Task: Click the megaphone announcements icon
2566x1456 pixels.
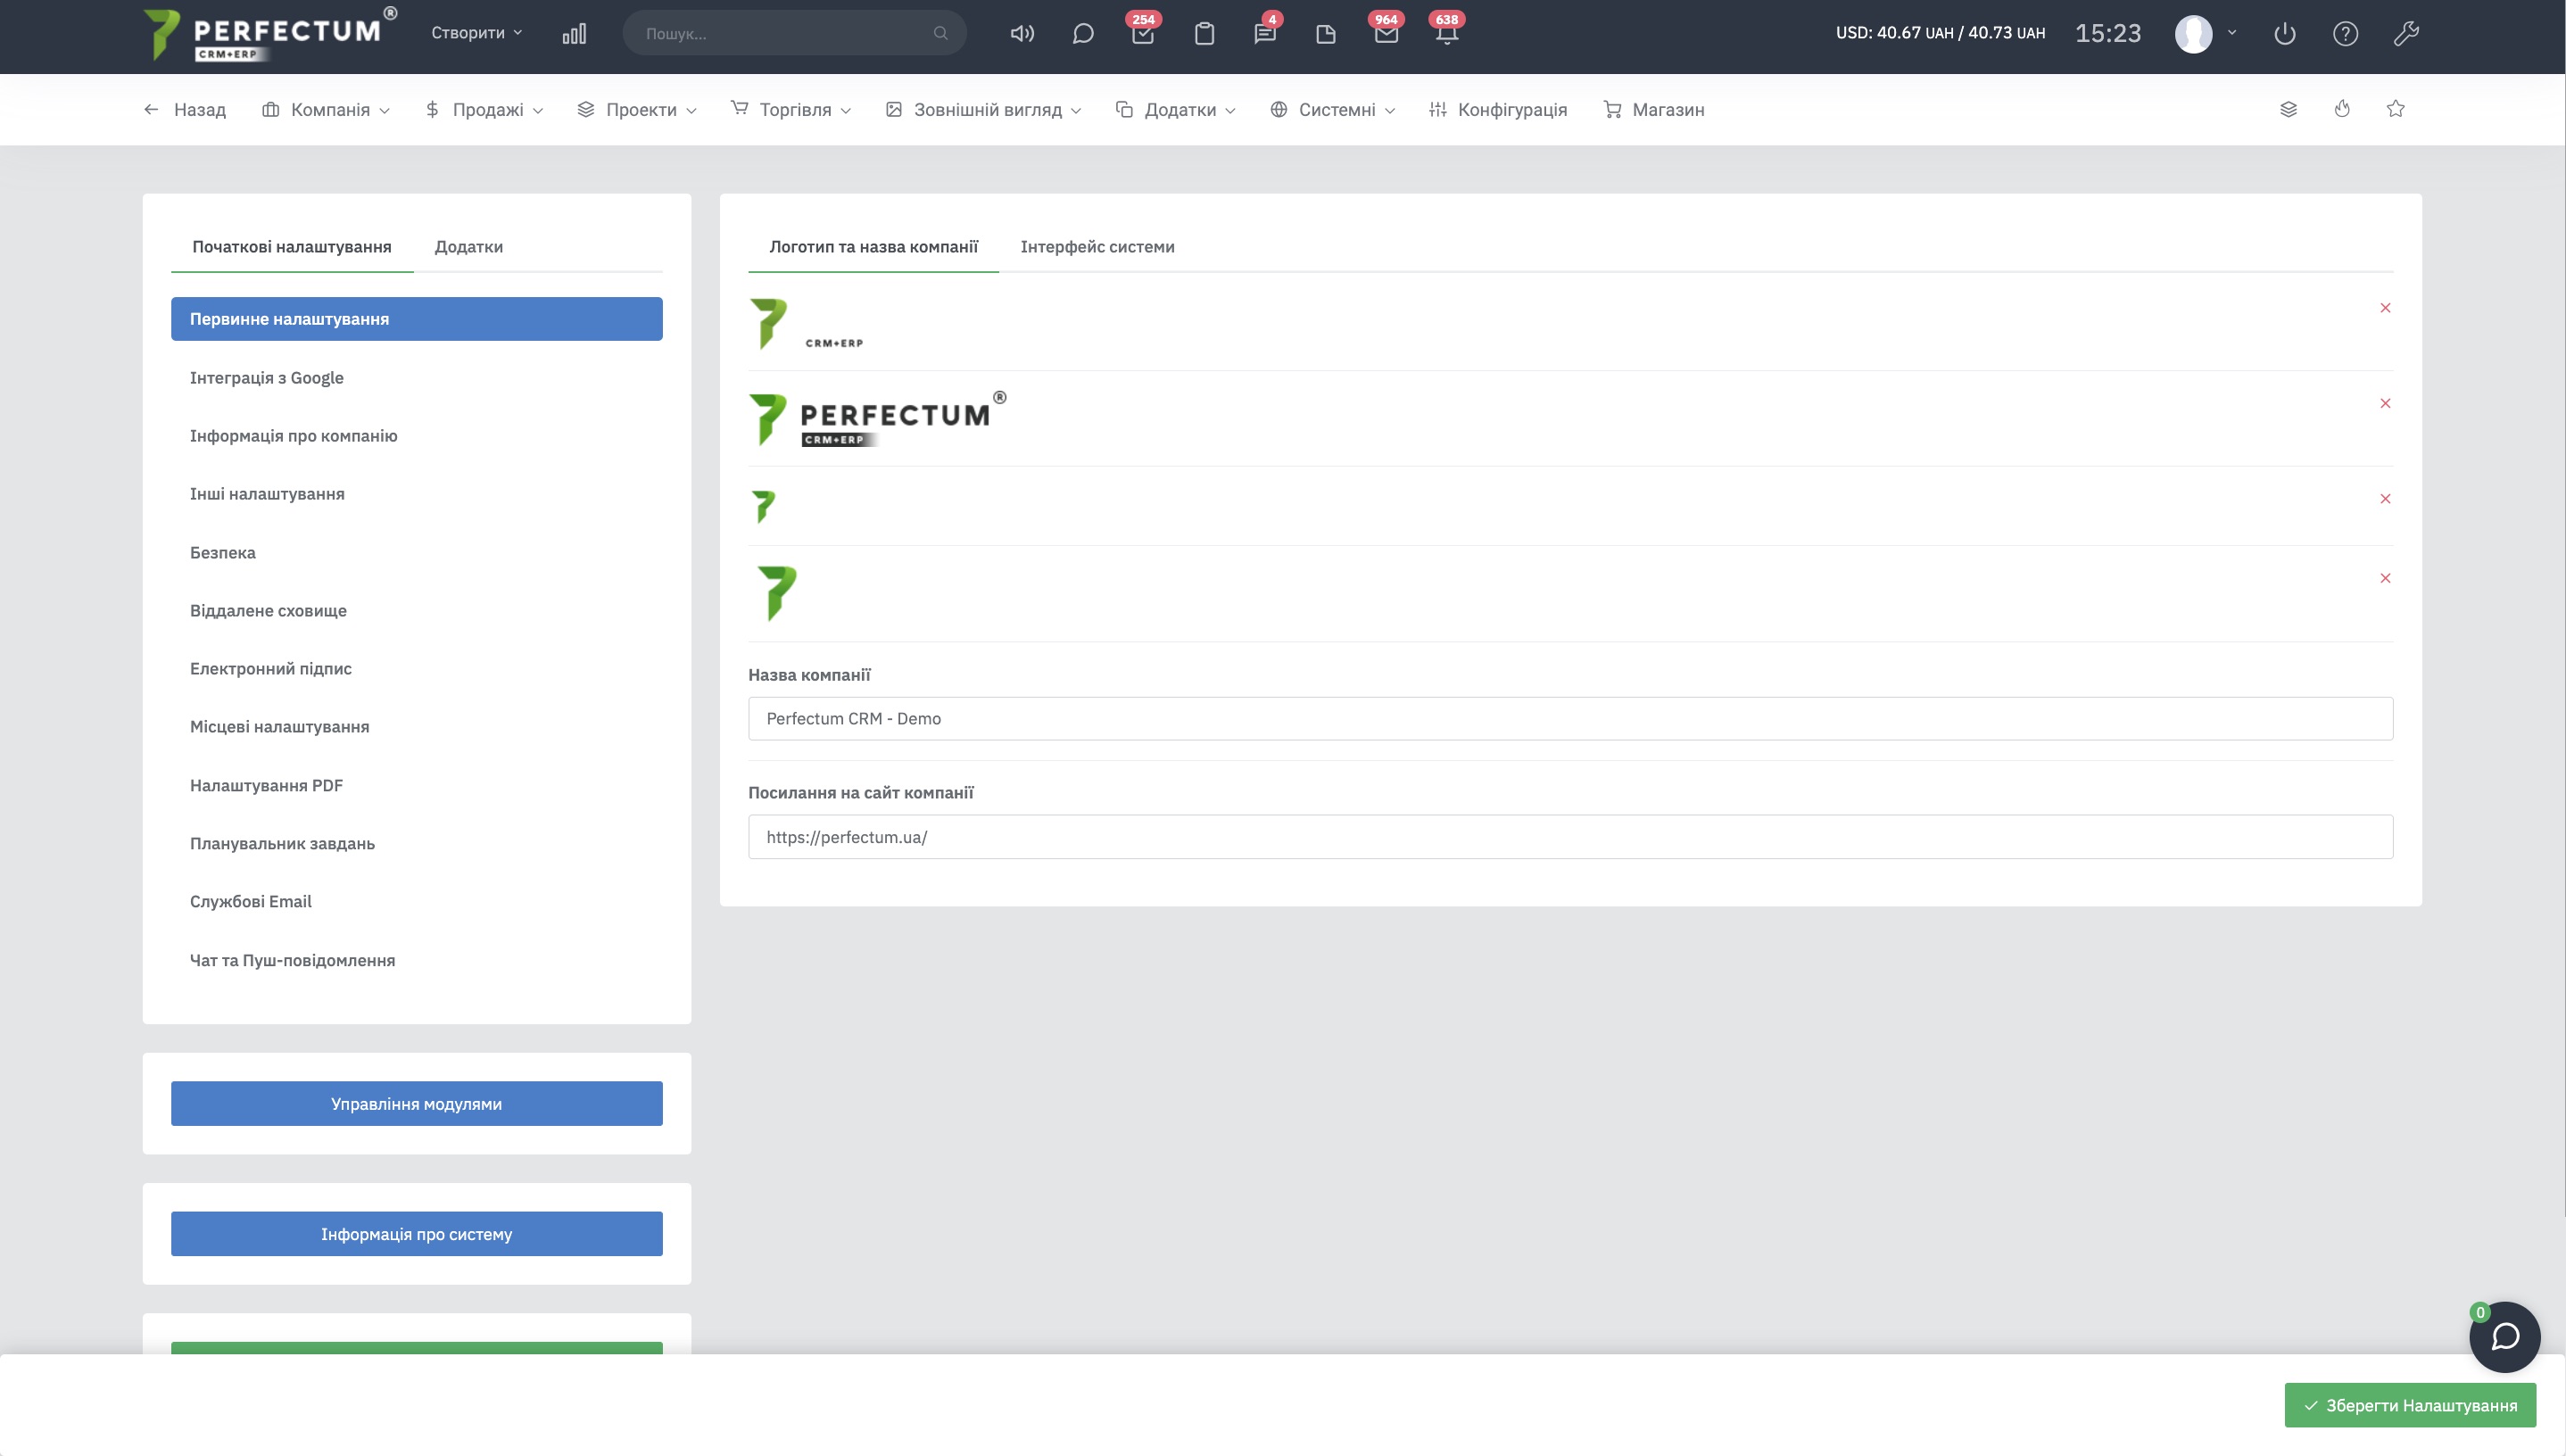Action: click(1021, 34)
